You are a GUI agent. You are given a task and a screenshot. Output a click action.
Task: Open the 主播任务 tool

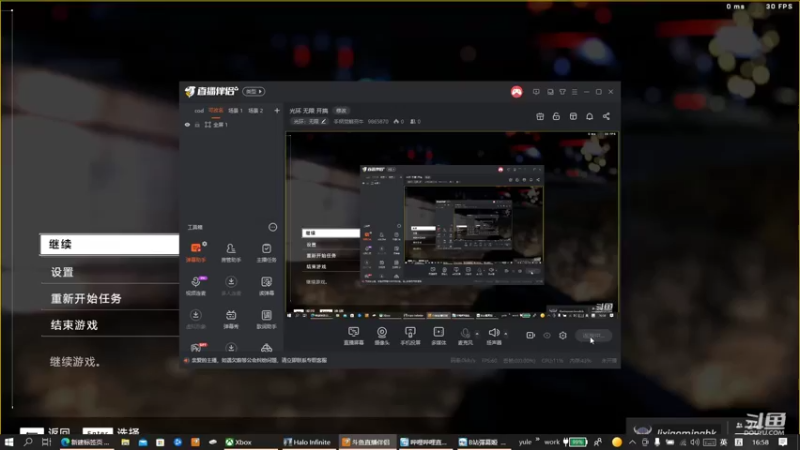266,252
